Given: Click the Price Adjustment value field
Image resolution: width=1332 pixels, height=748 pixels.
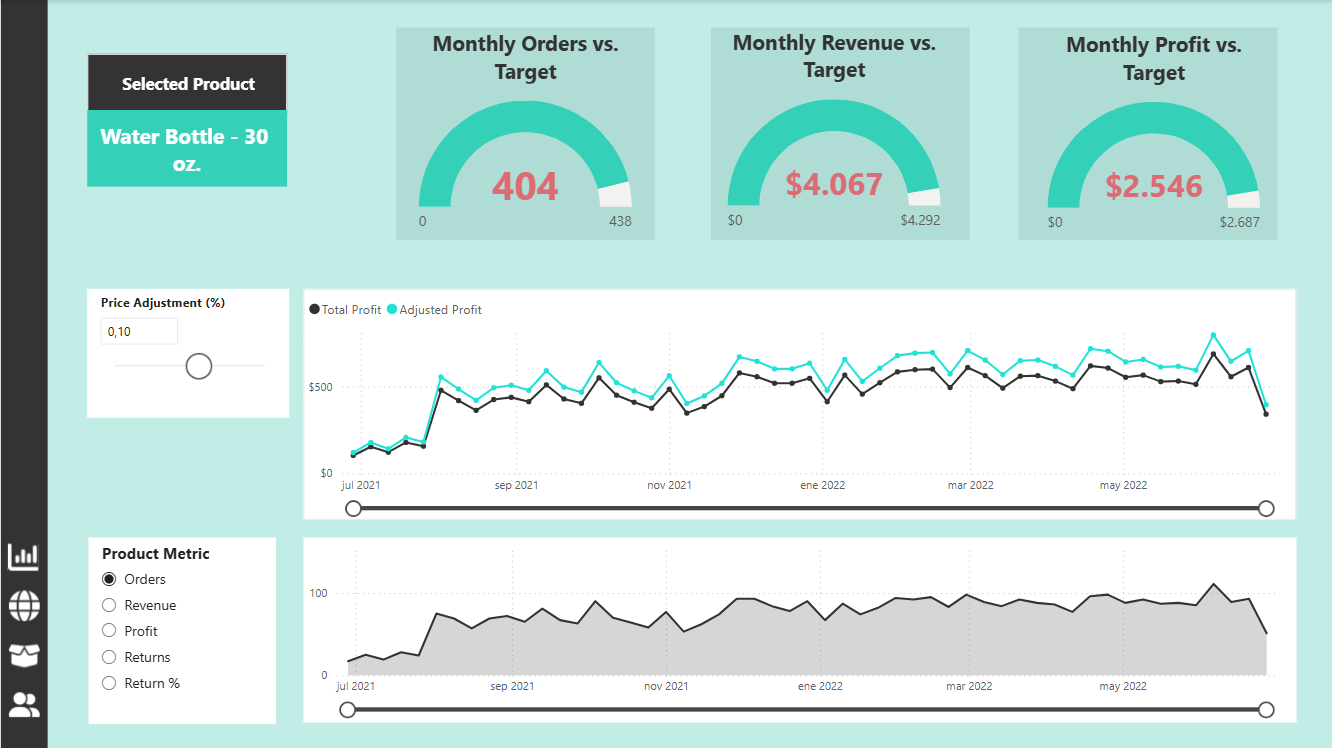Looking at the screenshot, I should [139, 332].
